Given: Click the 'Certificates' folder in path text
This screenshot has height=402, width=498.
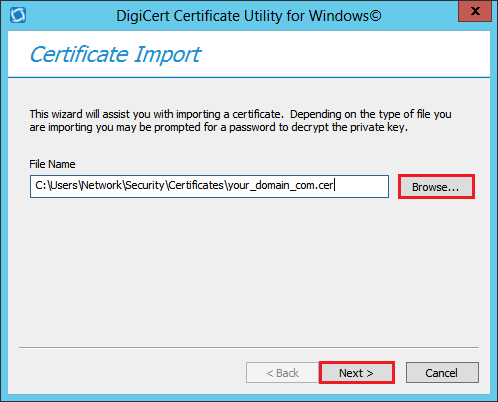Looking at the screenshot, I should (x=196, y=185).
